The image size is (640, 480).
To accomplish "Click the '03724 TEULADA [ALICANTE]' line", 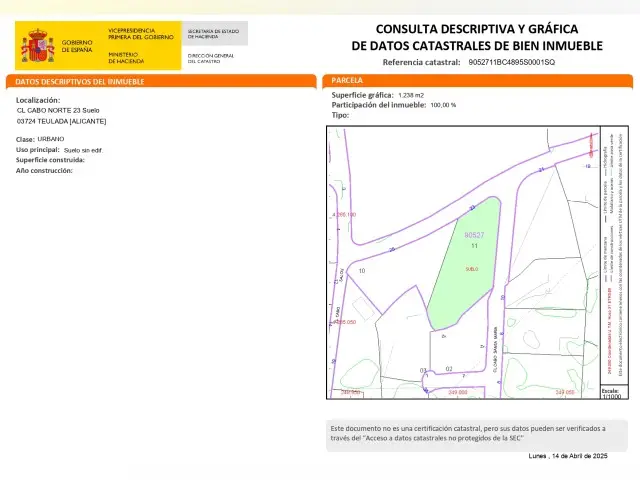I will 61,121.
